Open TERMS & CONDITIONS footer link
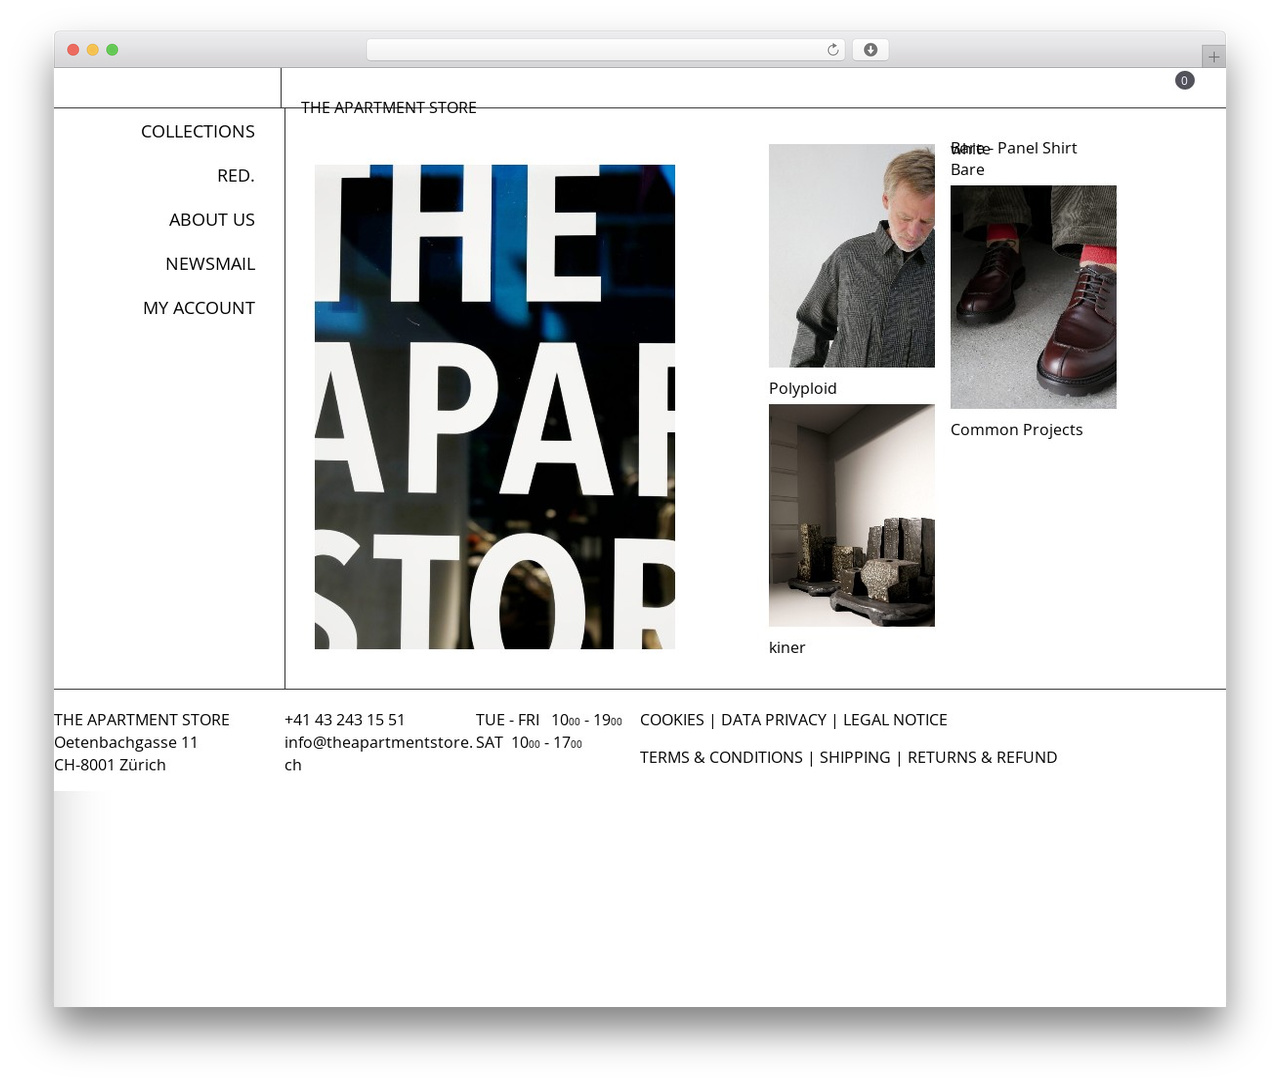 click(721, 757)
